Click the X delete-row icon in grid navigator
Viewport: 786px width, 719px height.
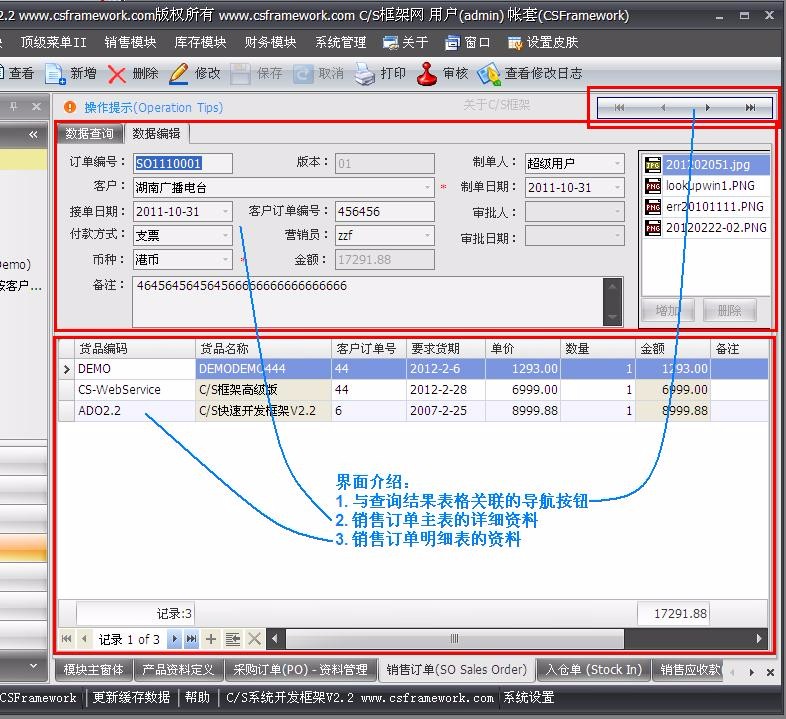(x=255, y=639)
